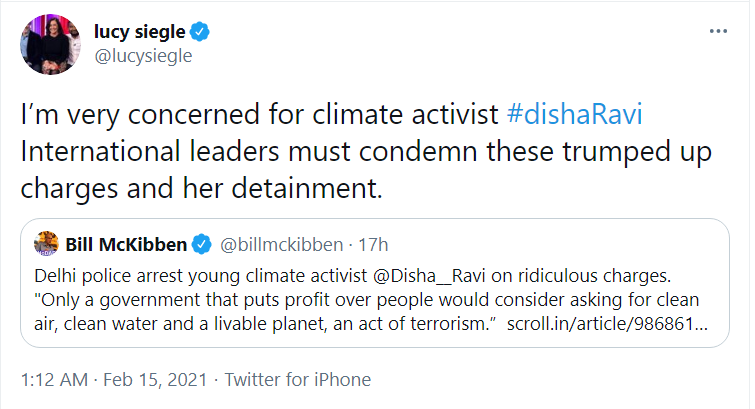Click the Bill McKibben display name
Viewport: 755px width, 409px height.
[126, 245]
